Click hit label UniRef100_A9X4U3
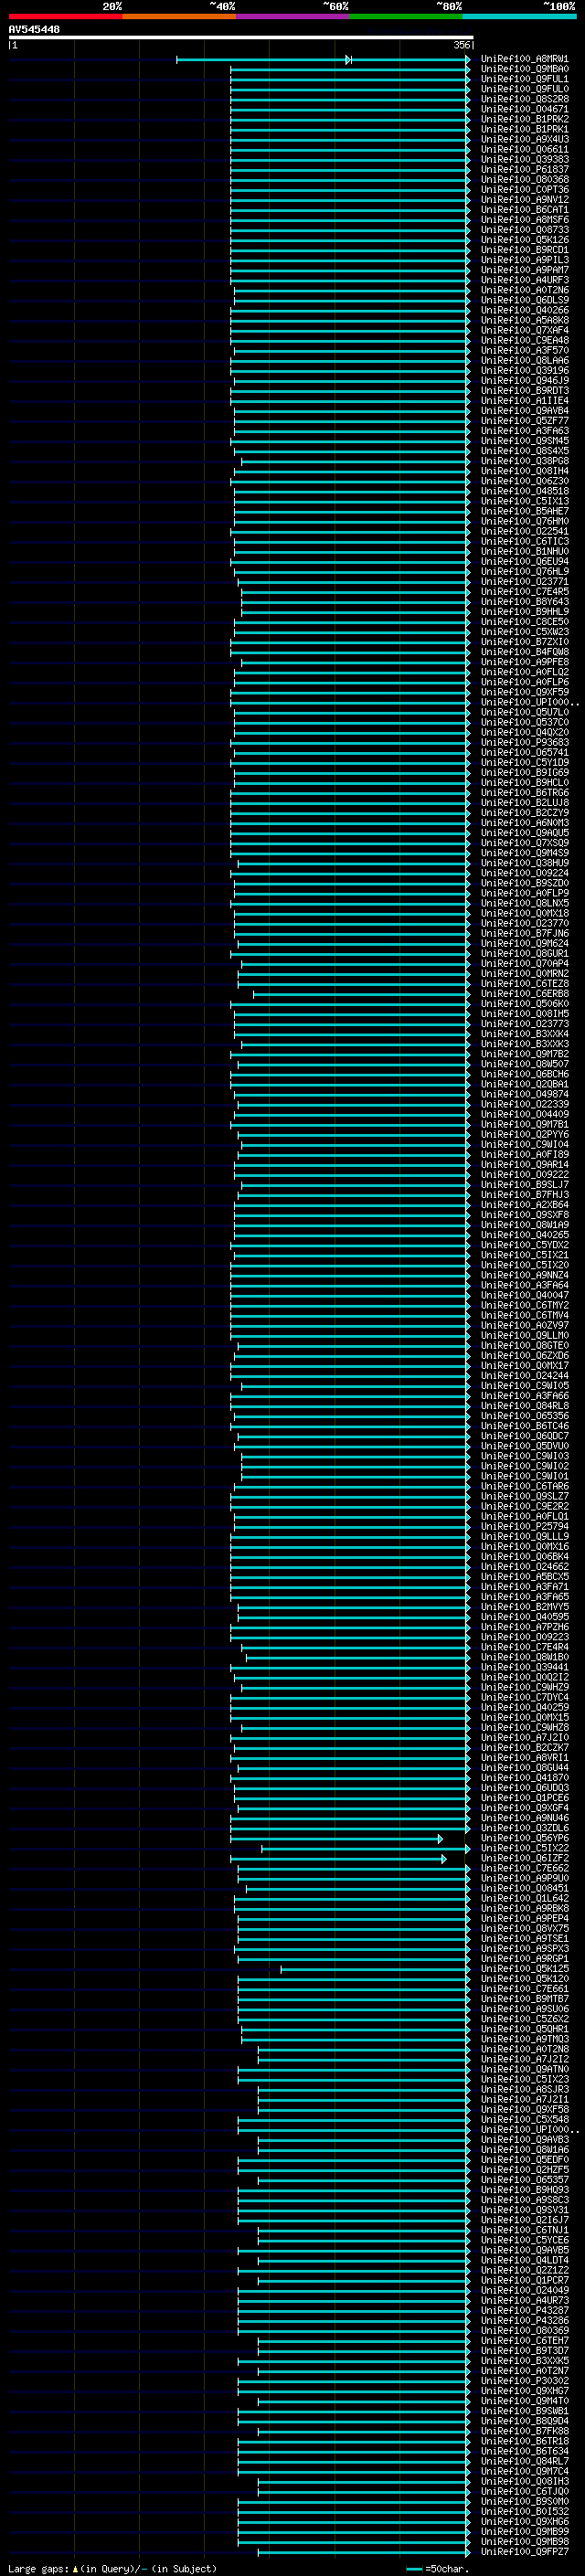This screenshot has width=585, height=2576. click(x=524, y=139)
